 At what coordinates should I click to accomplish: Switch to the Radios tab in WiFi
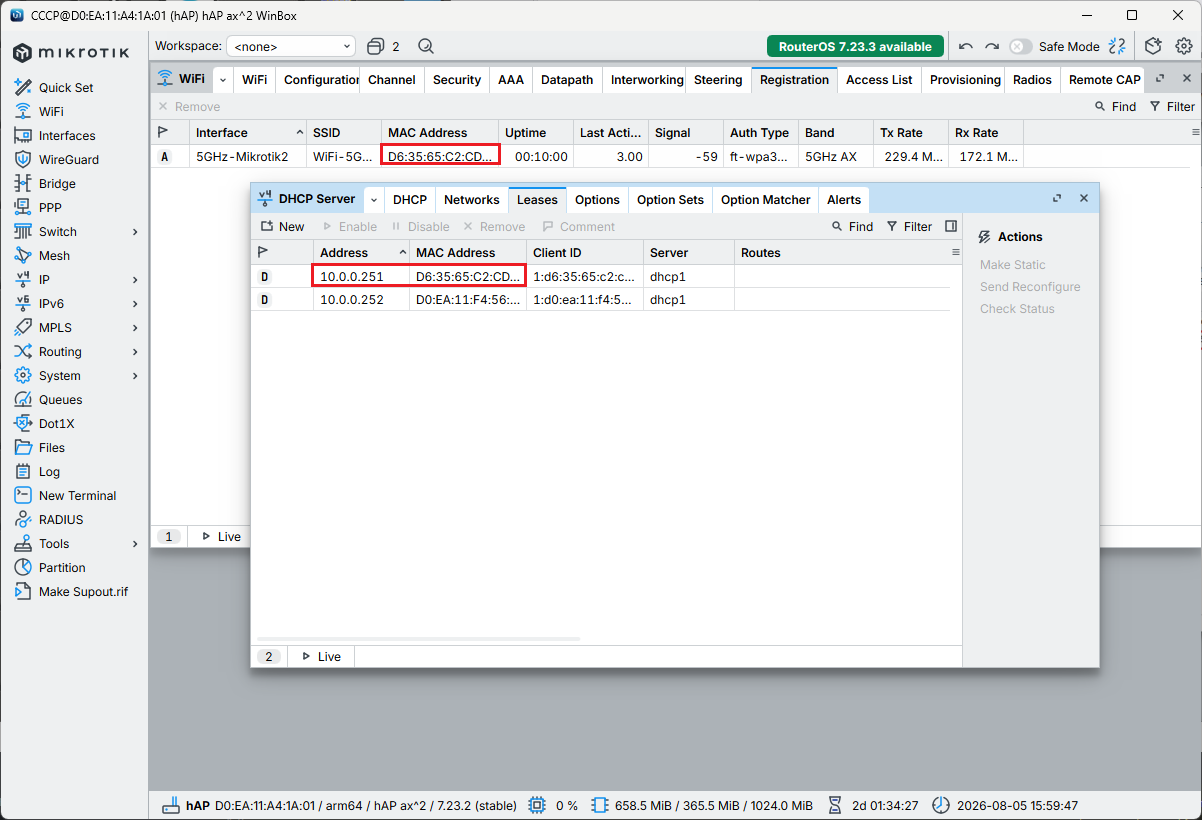(x=1032, y=80)
